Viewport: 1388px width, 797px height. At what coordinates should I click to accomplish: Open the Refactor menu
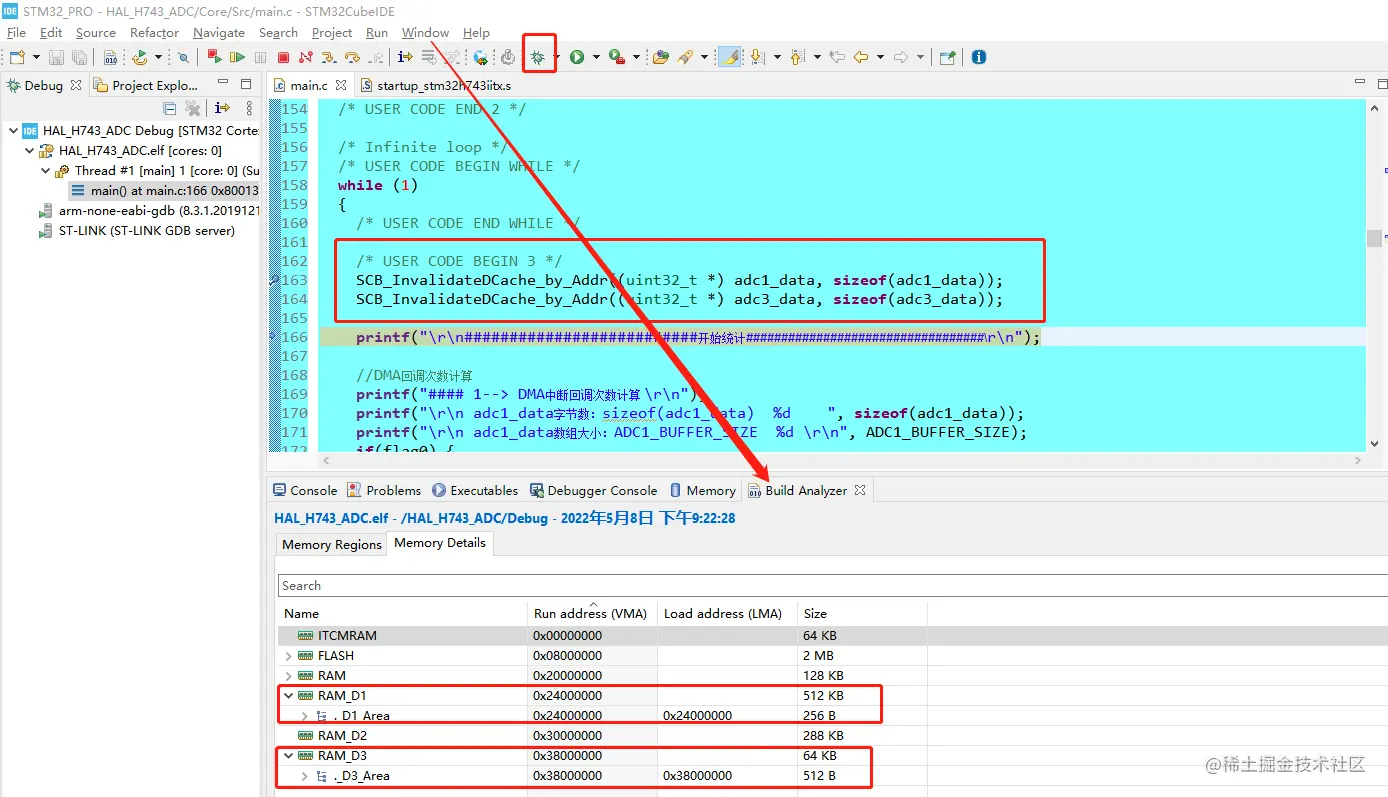pyautogui.click(x=154, y=33)
